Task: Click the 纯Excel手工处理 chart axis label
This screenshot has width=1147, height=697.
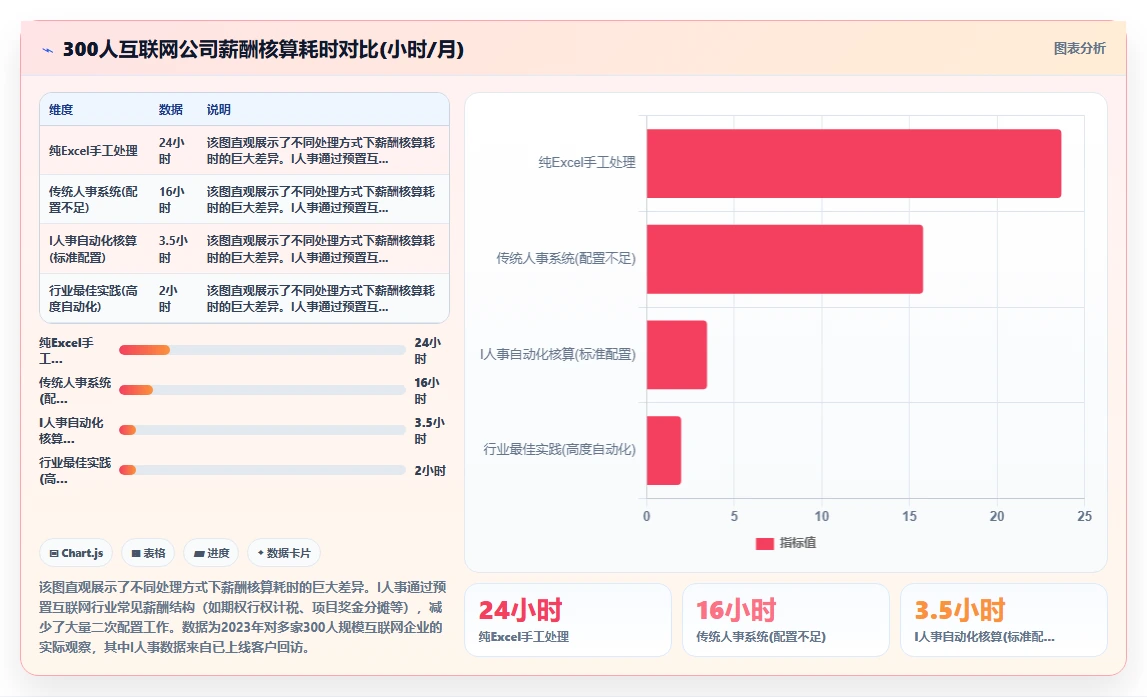Action: tap(587, 162)
